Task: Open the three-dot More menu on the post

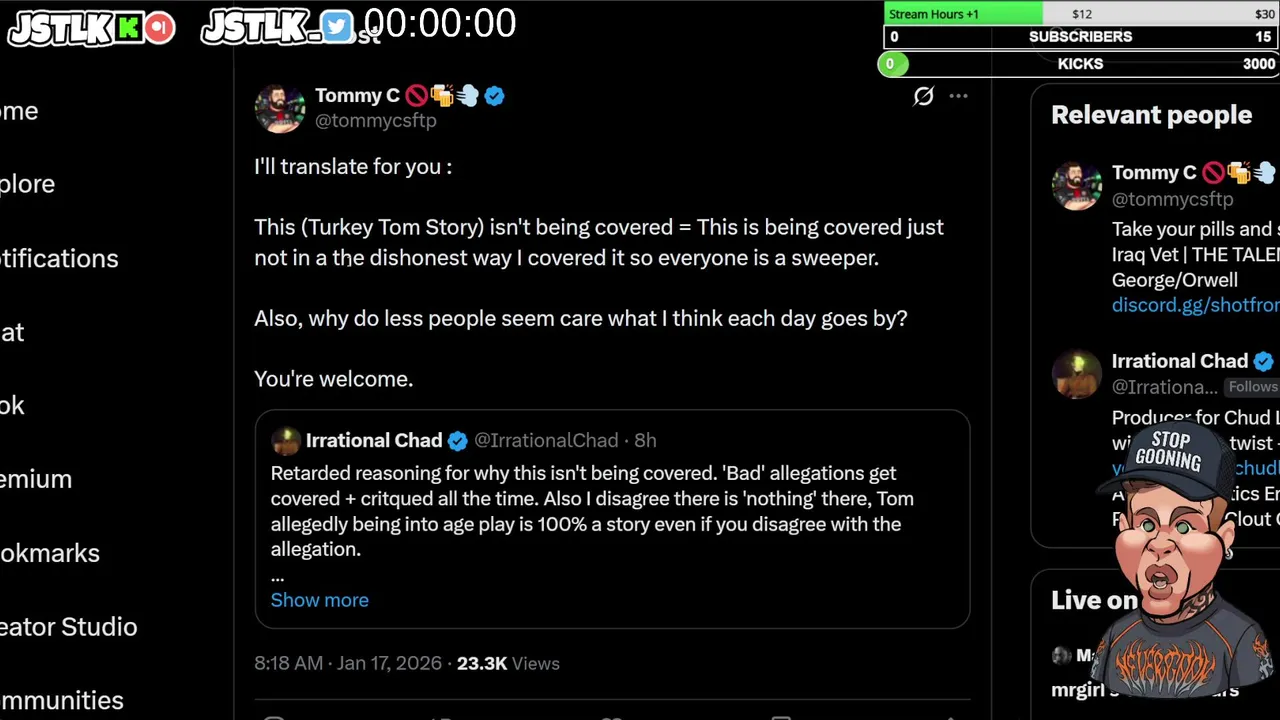Action: [958, 96]
